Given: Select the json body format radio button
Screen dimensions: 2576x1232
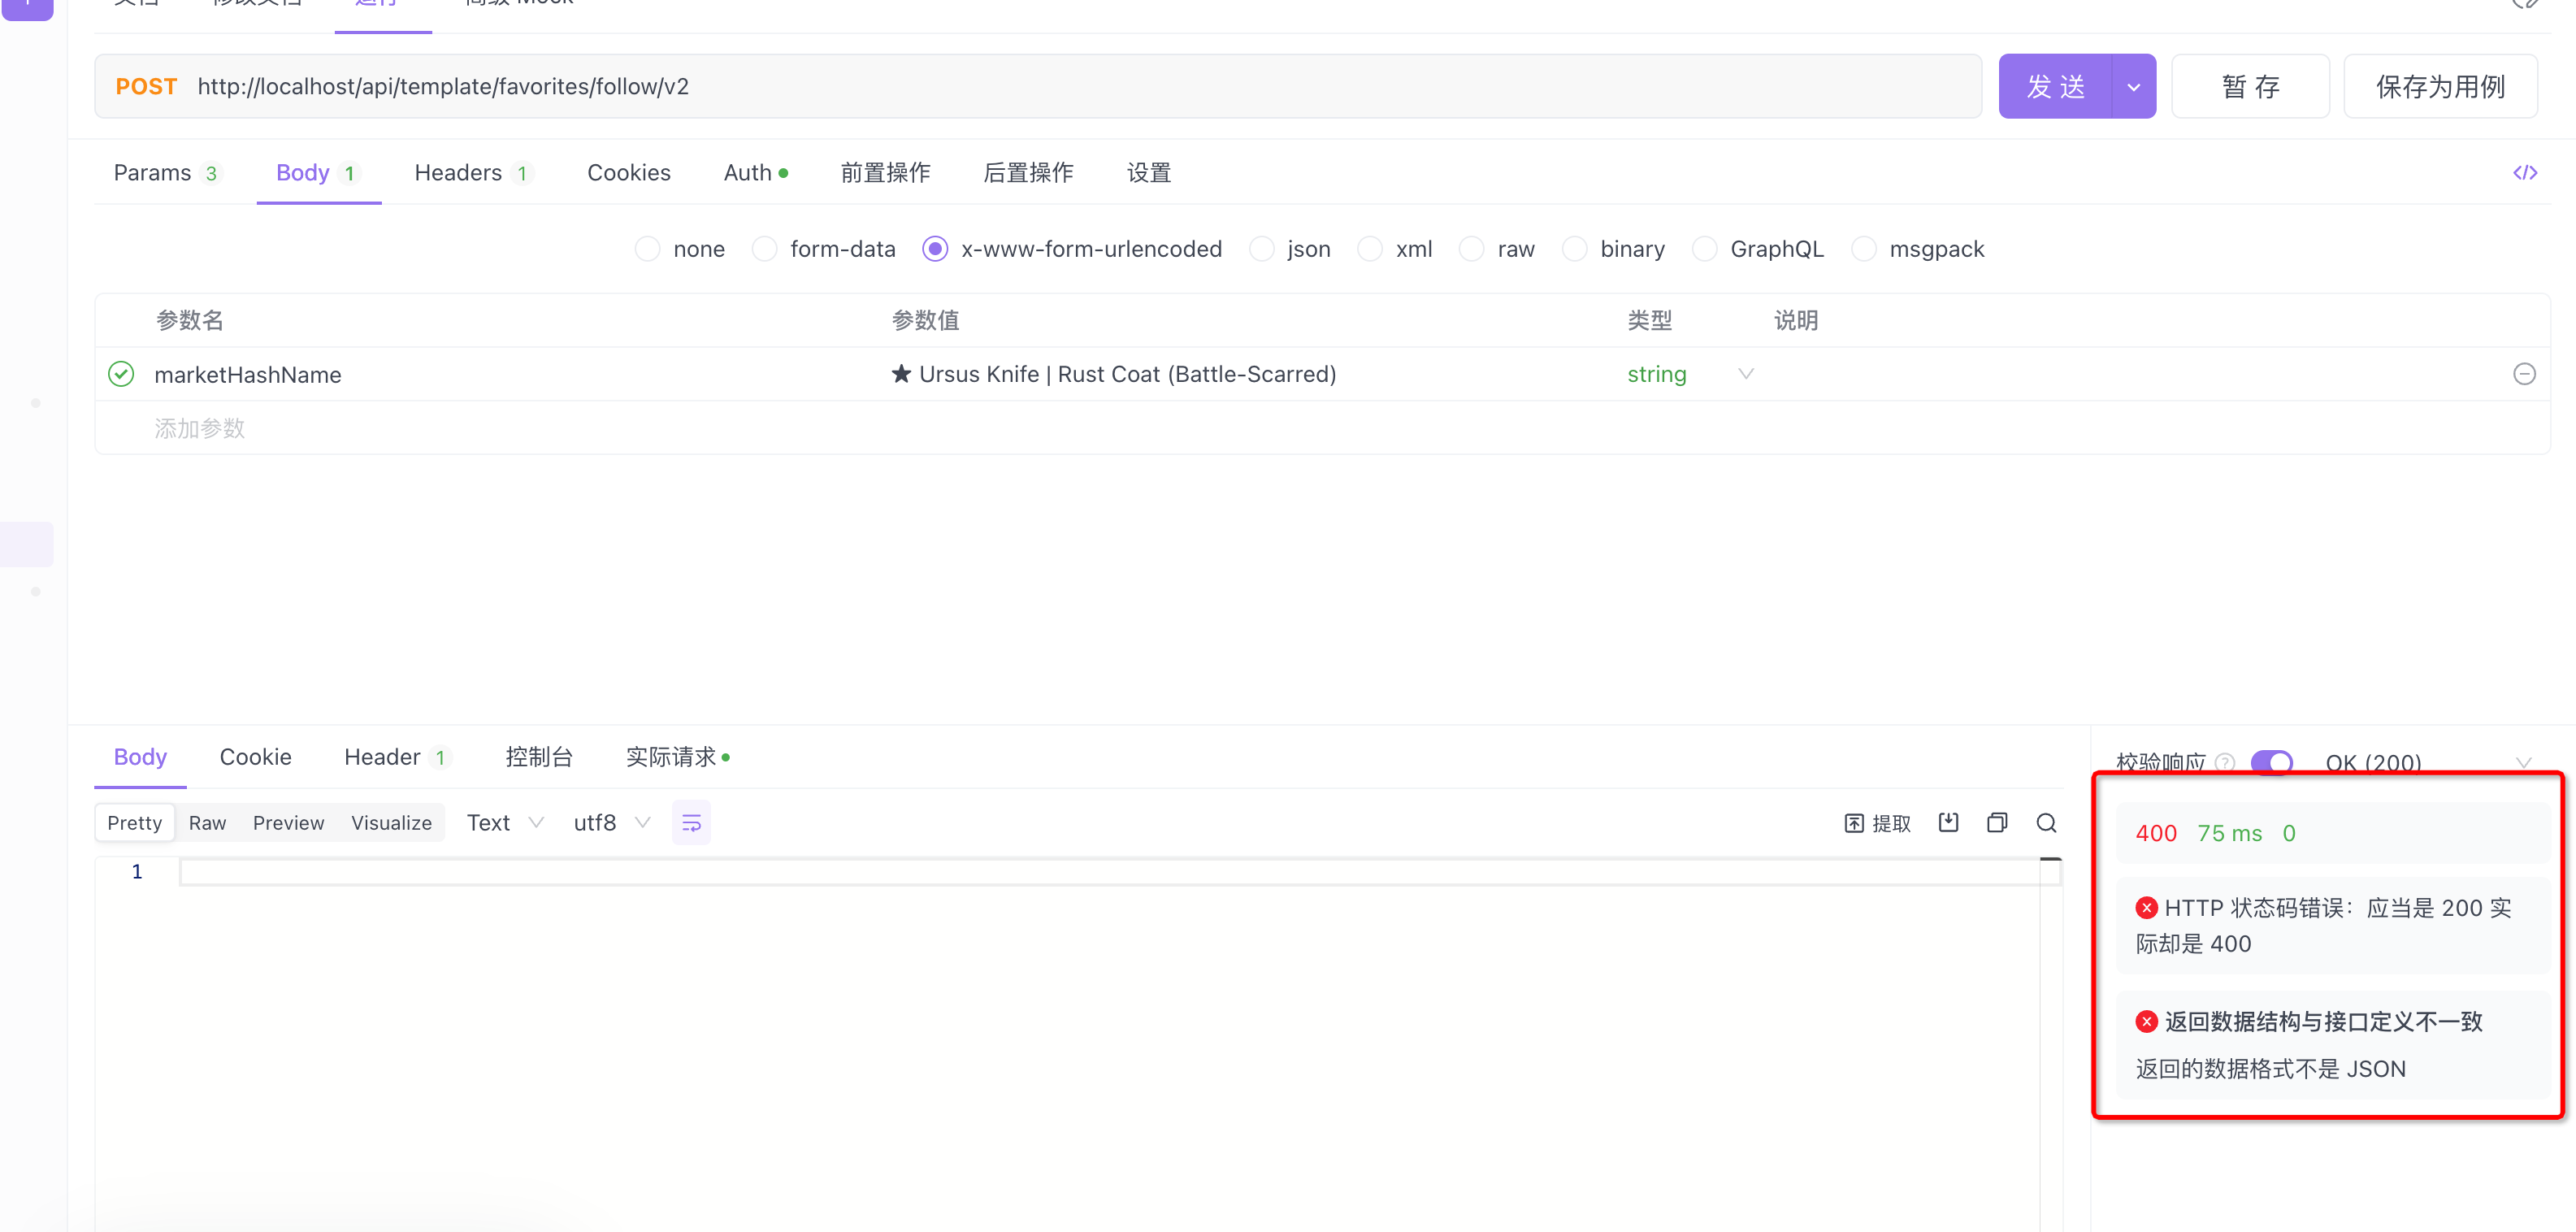Looking at the screenshot, I should [x=1261, y=248].
